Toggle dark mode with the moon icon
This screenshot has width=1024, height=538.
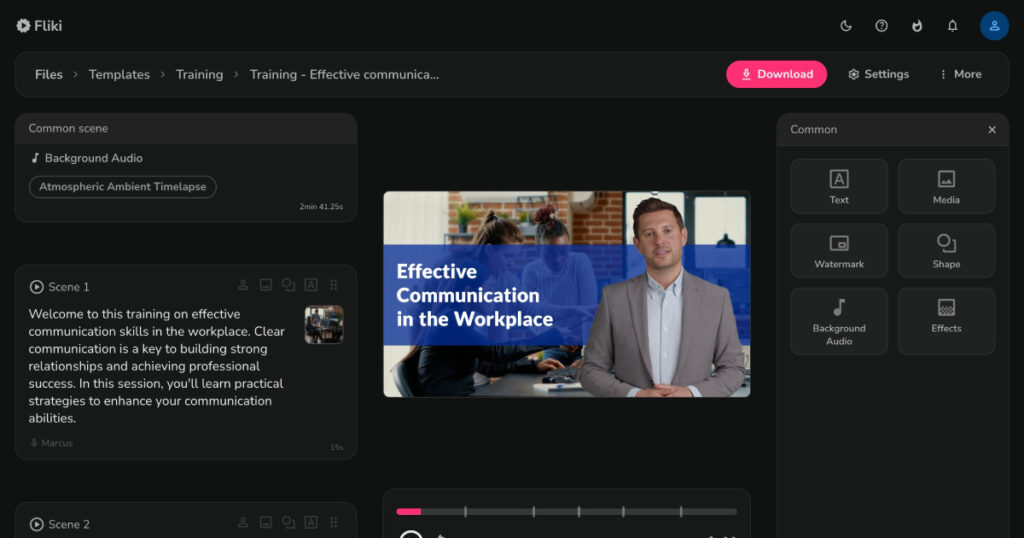coord(846,26)
